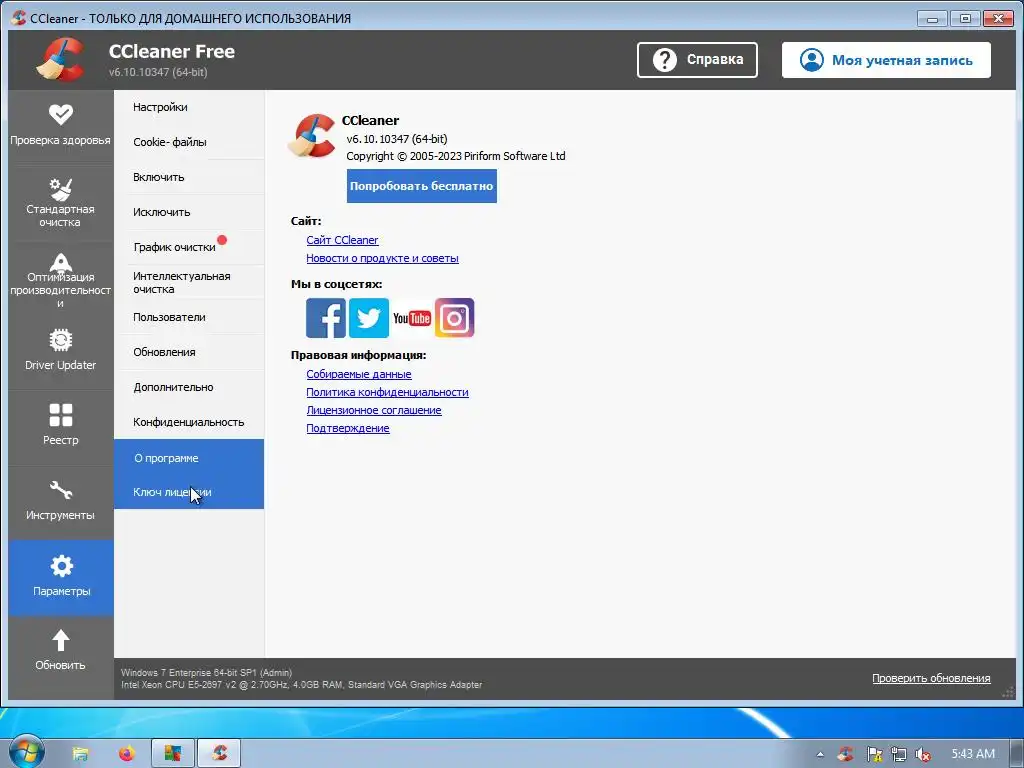Select the Параметры gear in sidebar

click(61, 577)
